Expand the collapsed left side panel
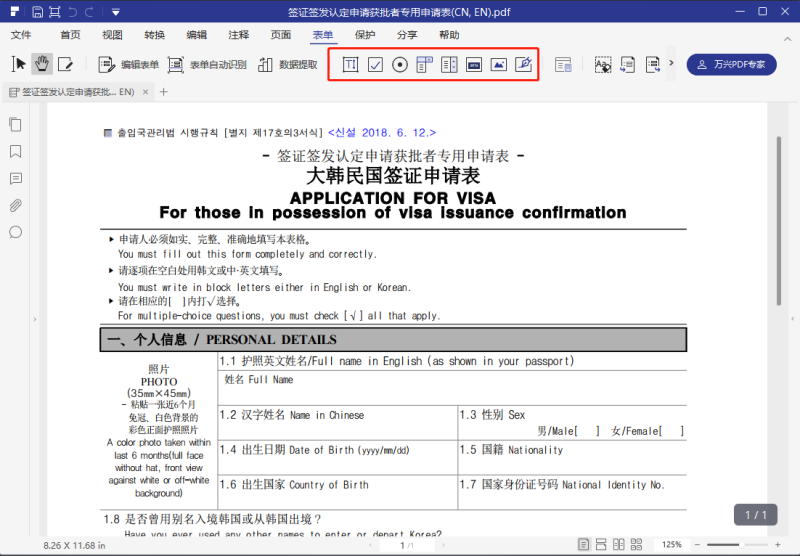 (35, 320)
